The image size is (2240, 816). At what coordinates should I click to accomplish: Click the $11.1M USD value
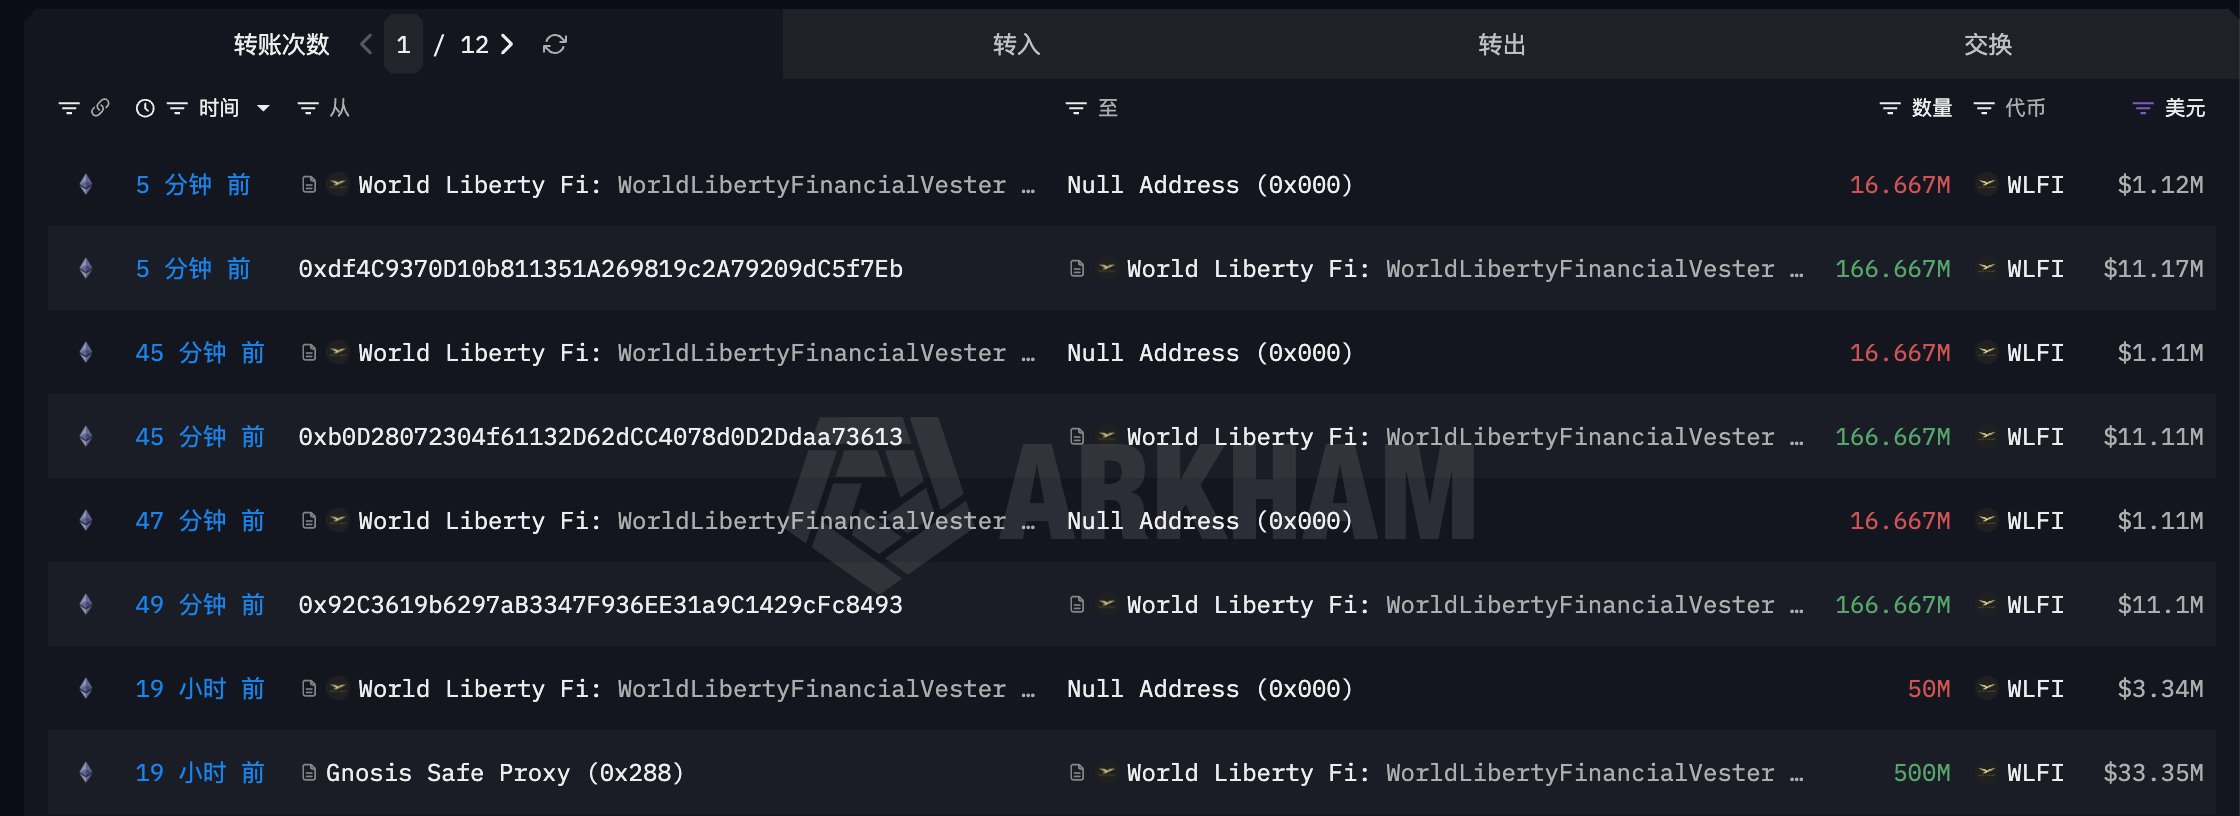point(2160,604)
